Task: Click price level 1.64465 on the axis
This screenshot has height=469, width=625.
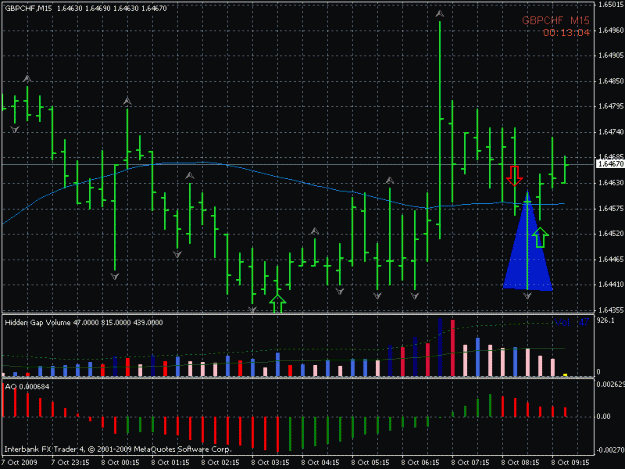Action: tap(611, 259)
